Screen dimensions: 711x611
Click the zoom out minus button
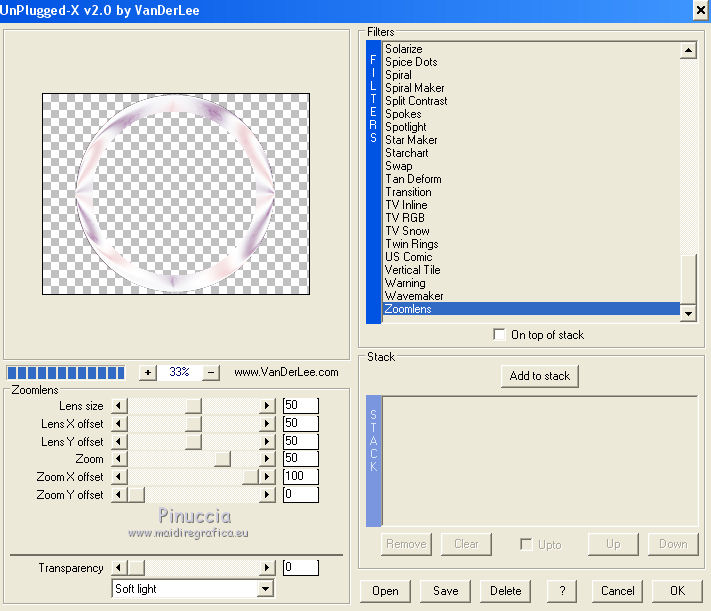point(211,372)
